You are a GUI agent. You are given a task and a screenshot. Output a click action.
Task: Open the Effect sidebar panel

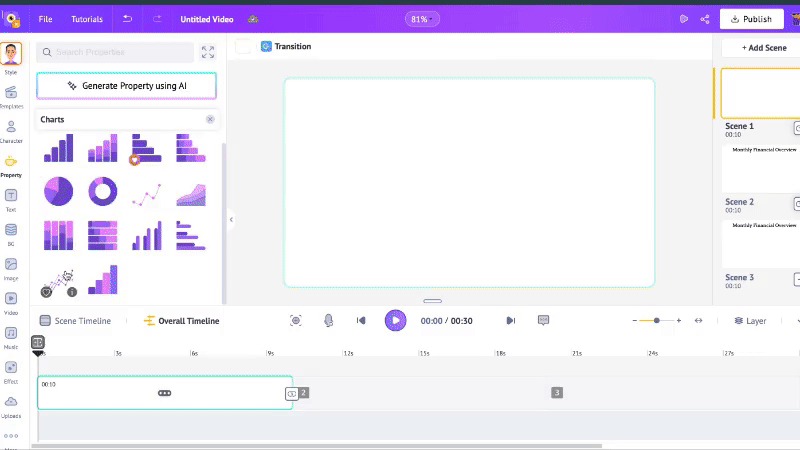(x=11, y=372)
